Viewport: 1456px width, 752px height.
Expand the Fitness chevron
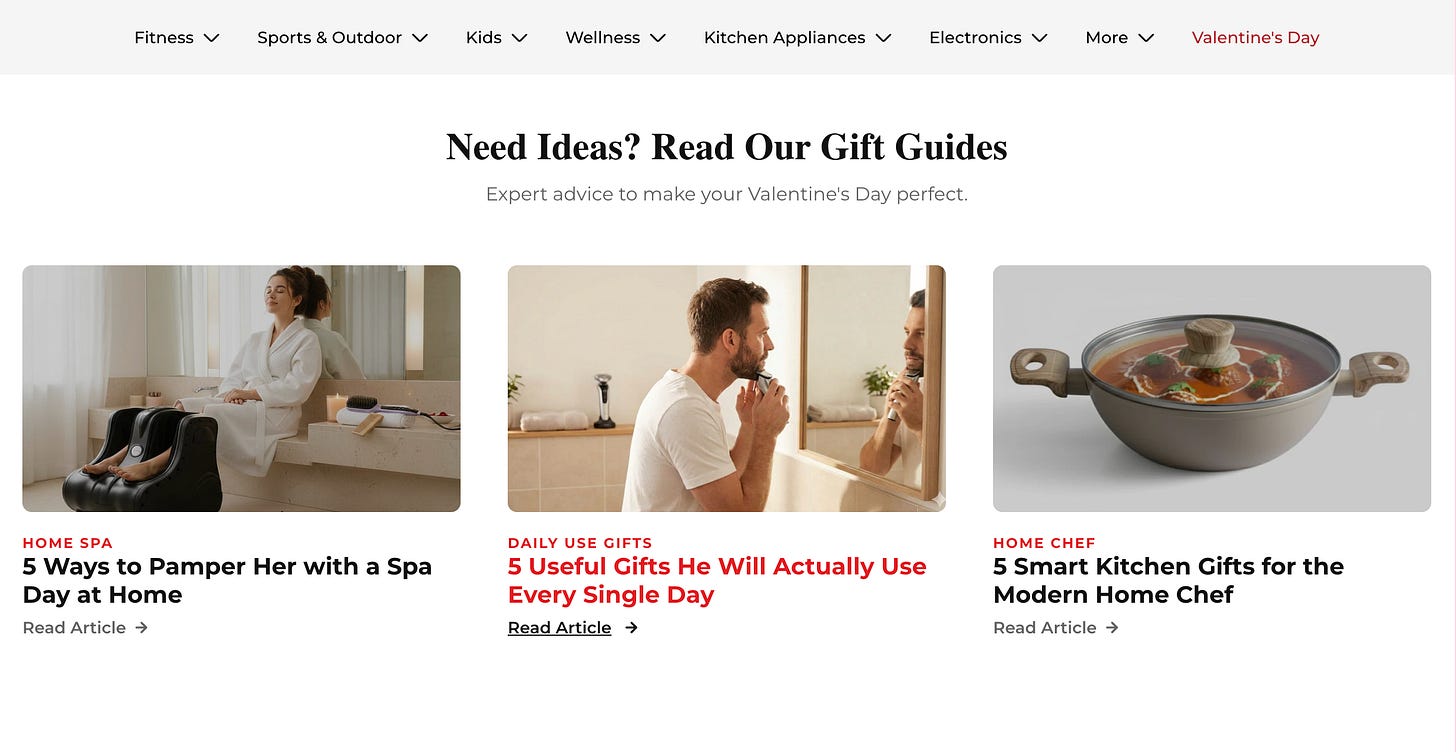coord(211,38)
